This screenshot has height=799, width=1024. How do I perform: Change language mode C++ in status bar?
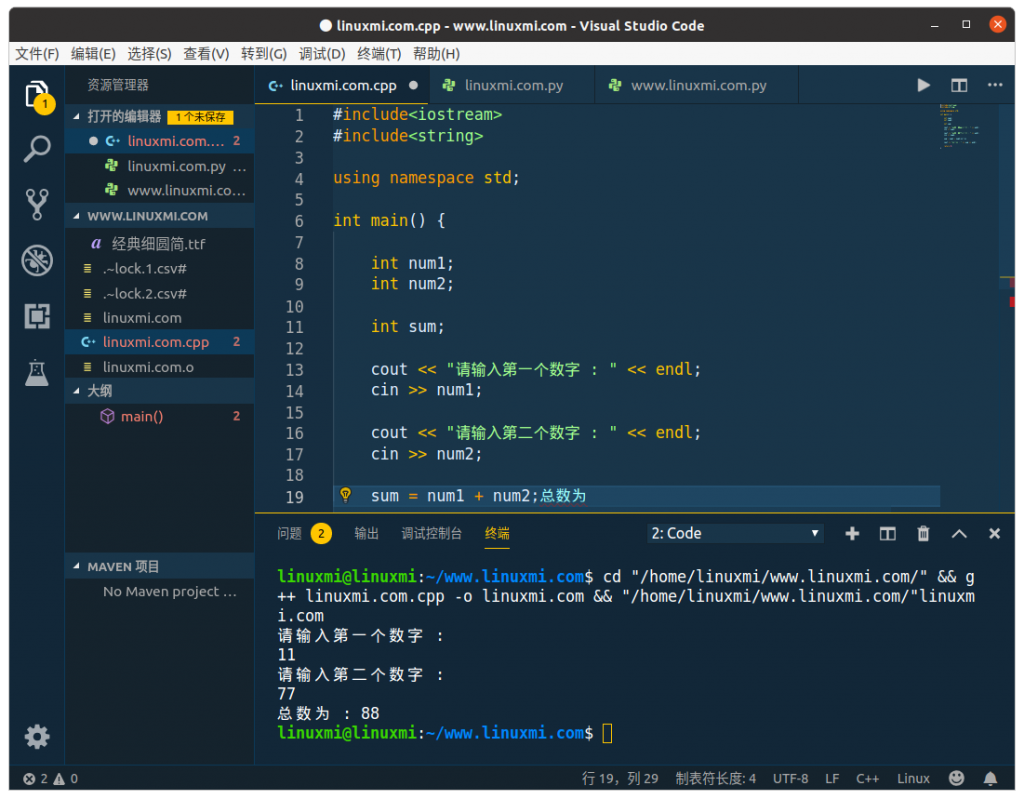(x=867, y=778)
